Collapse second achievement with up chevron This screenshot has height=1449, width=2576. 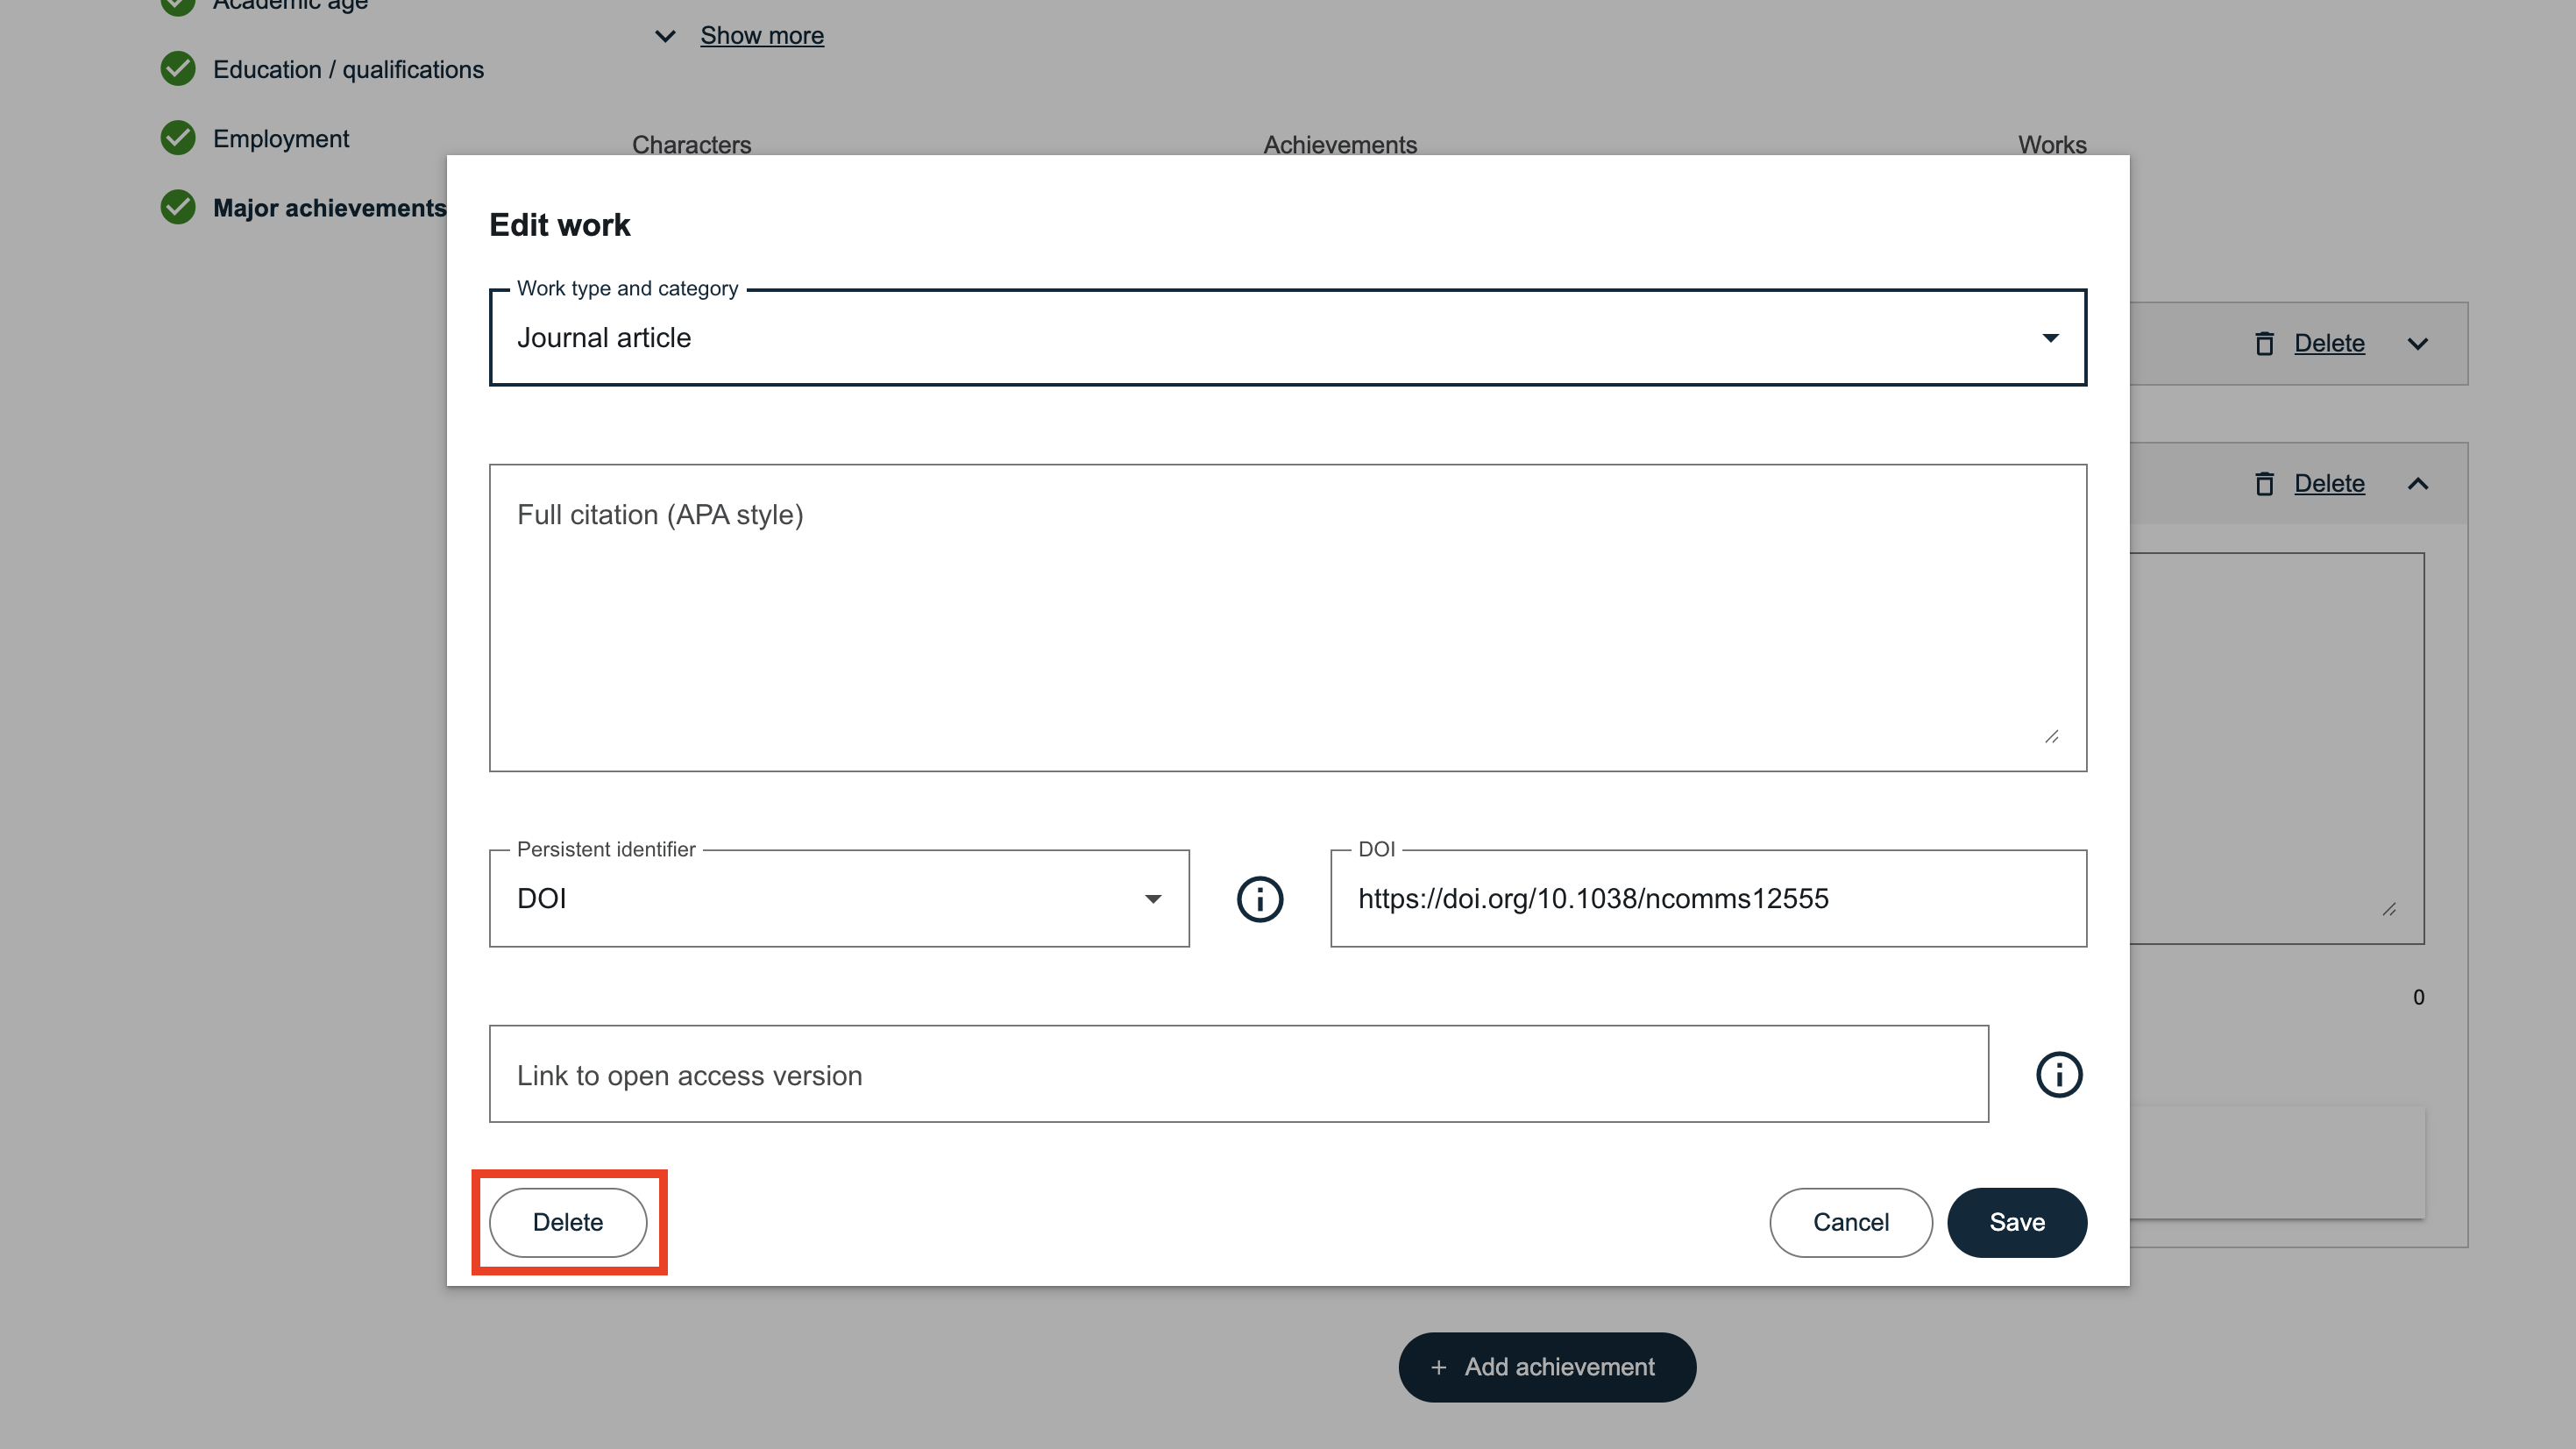tap(2417, 484)
